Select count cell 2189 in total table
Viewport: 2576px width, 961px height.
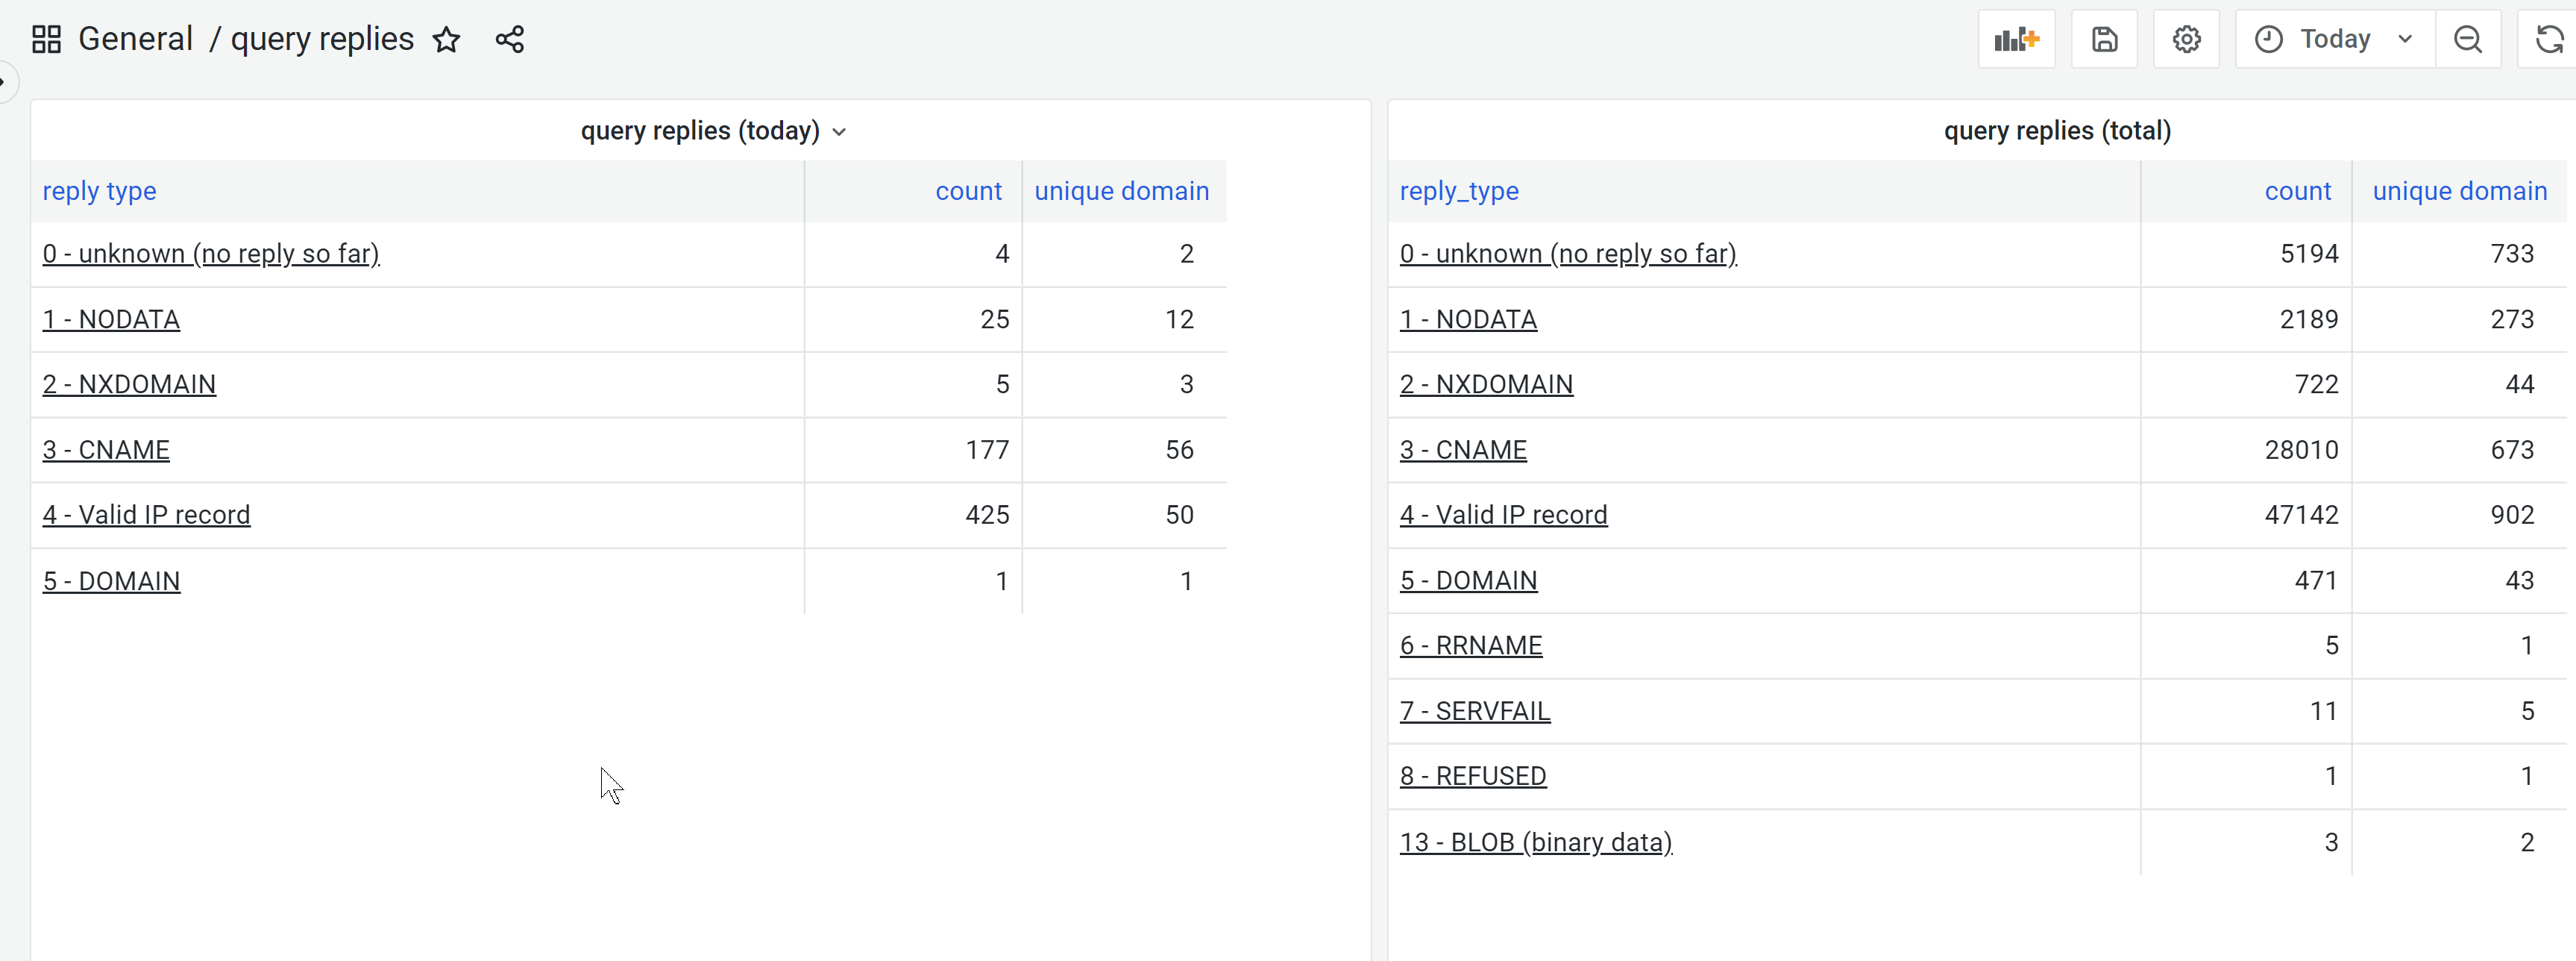click(2246, 320)
